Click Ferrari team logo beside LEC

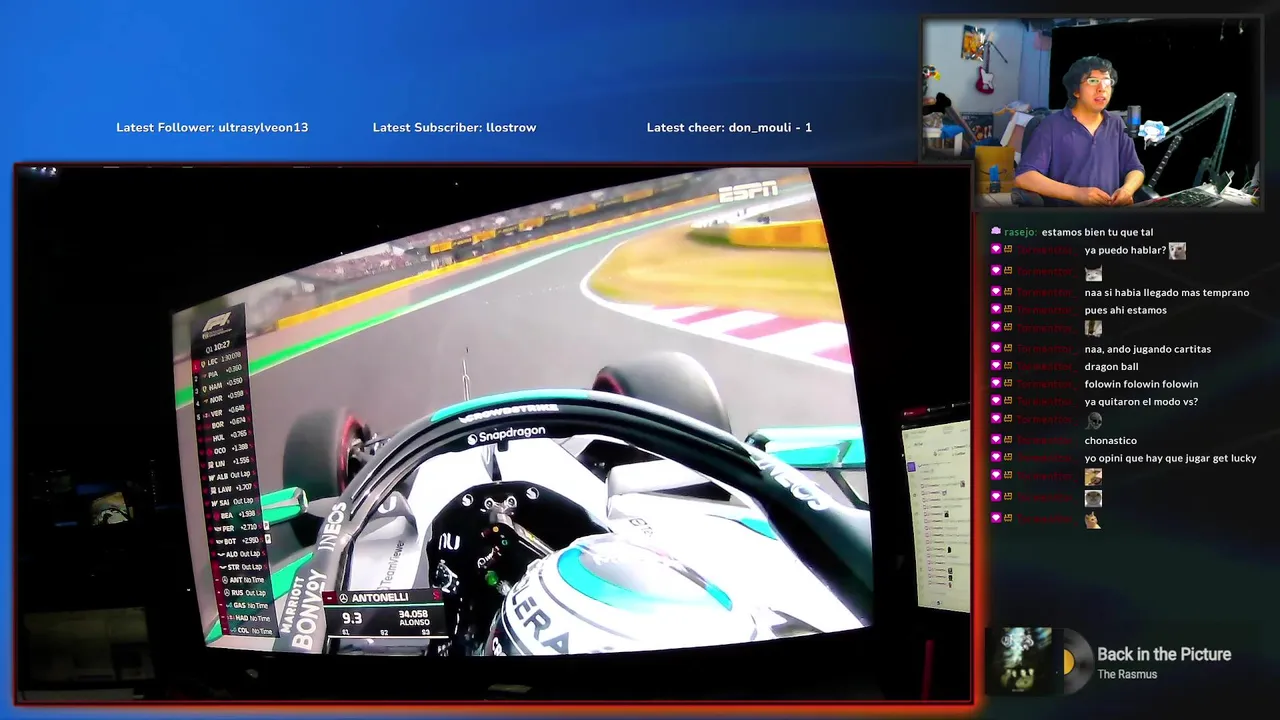click(202, 362)
